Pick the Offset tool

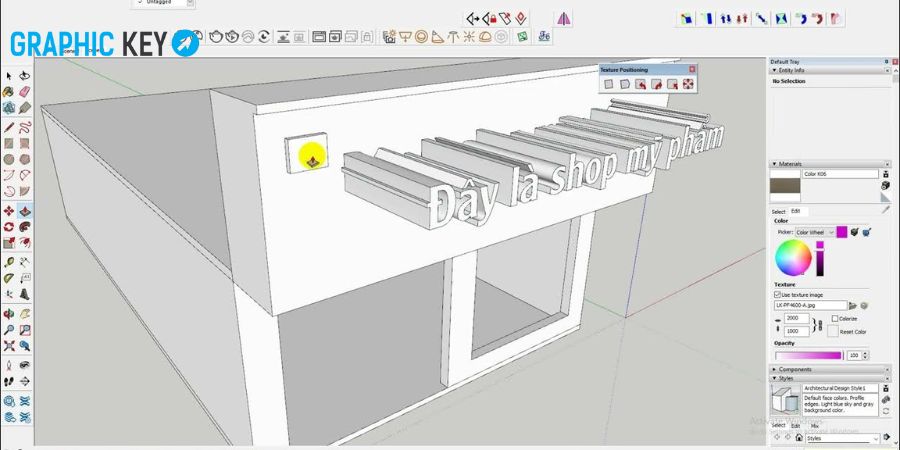25,243
